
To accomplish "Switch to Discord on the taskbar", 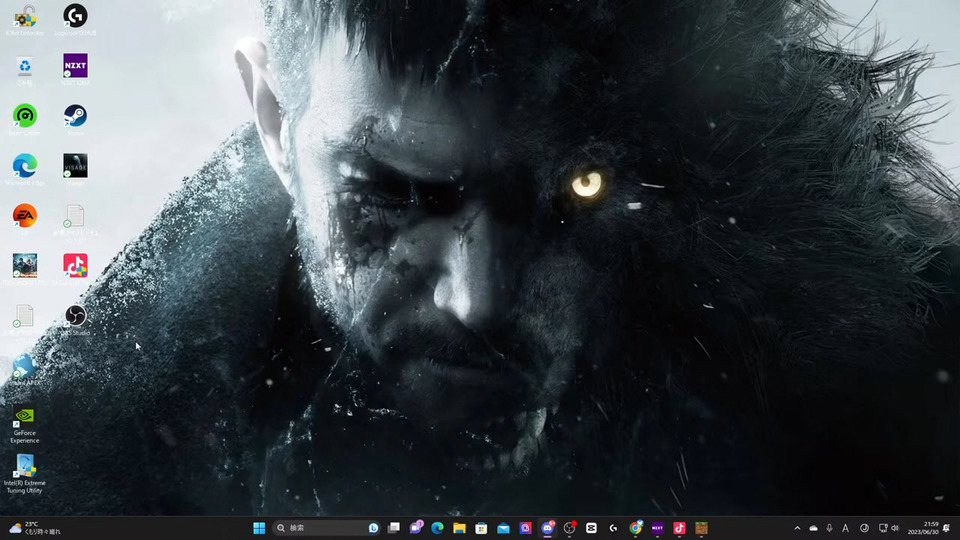I will [547, 528].
